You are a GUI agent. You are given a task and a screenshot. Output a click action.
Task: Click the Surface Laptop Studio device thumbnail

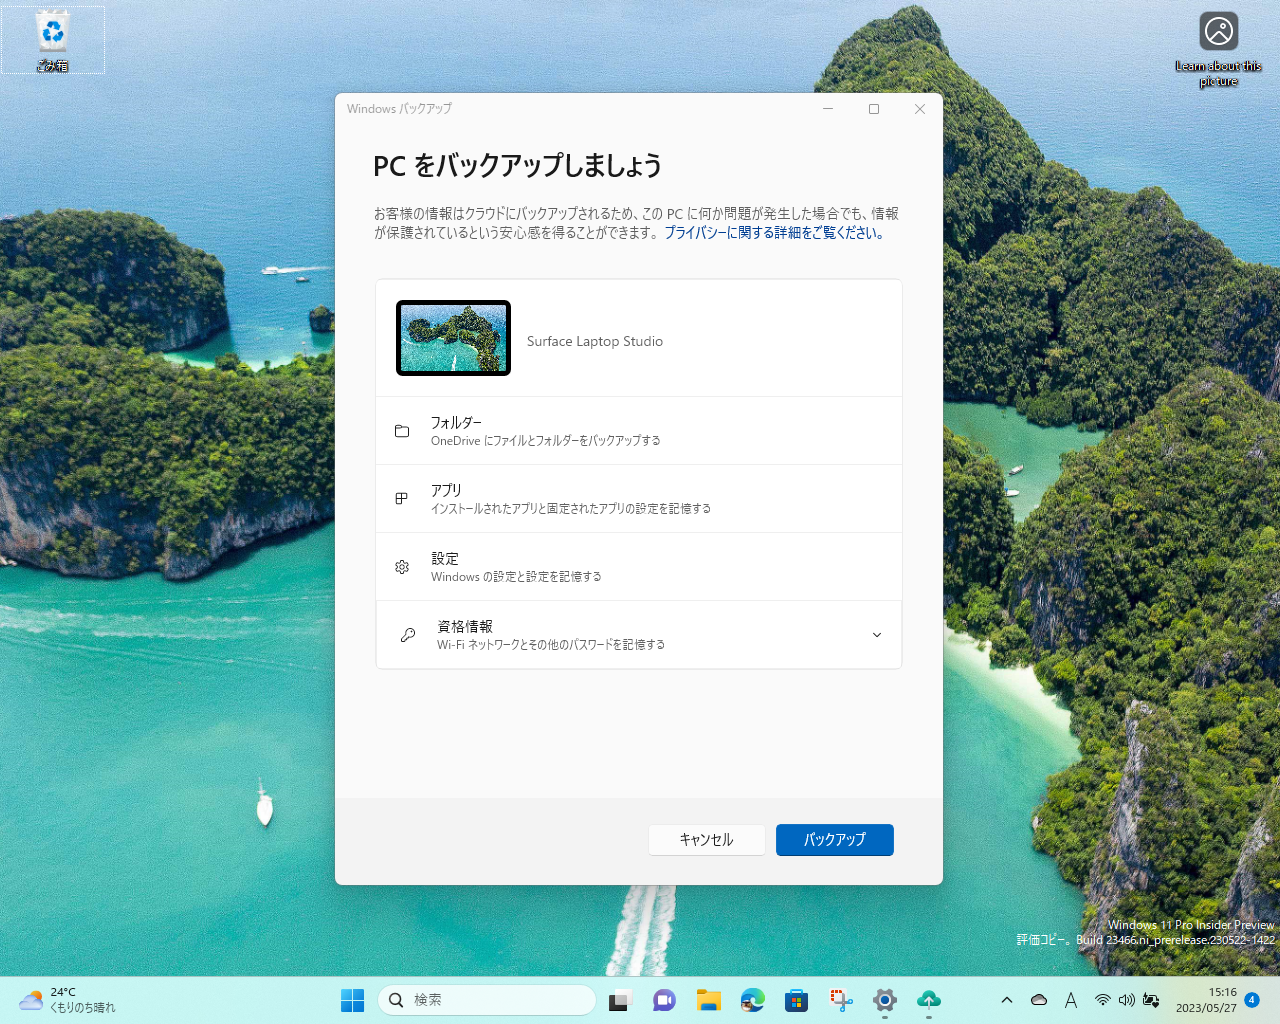tap(453, 337)
